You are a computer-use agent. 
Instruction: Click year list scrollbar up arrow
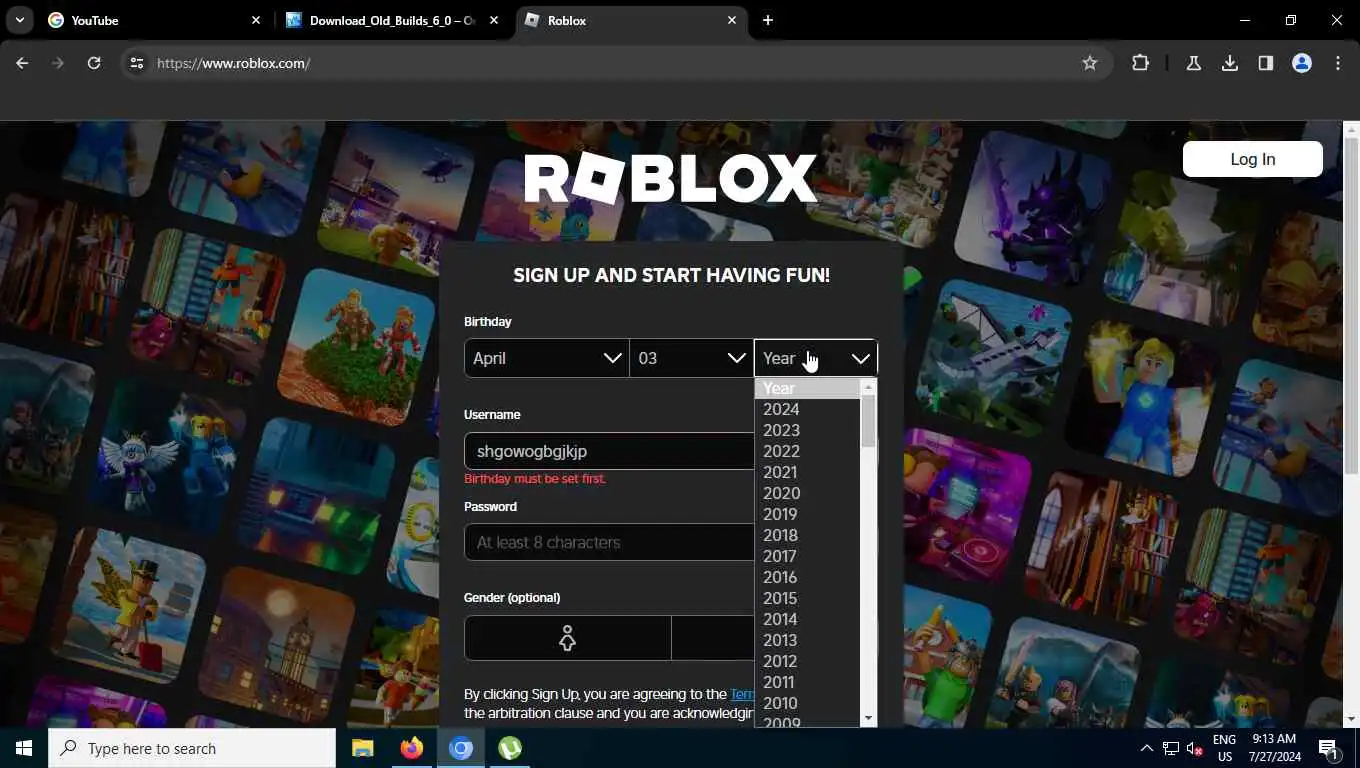[868, 387]
